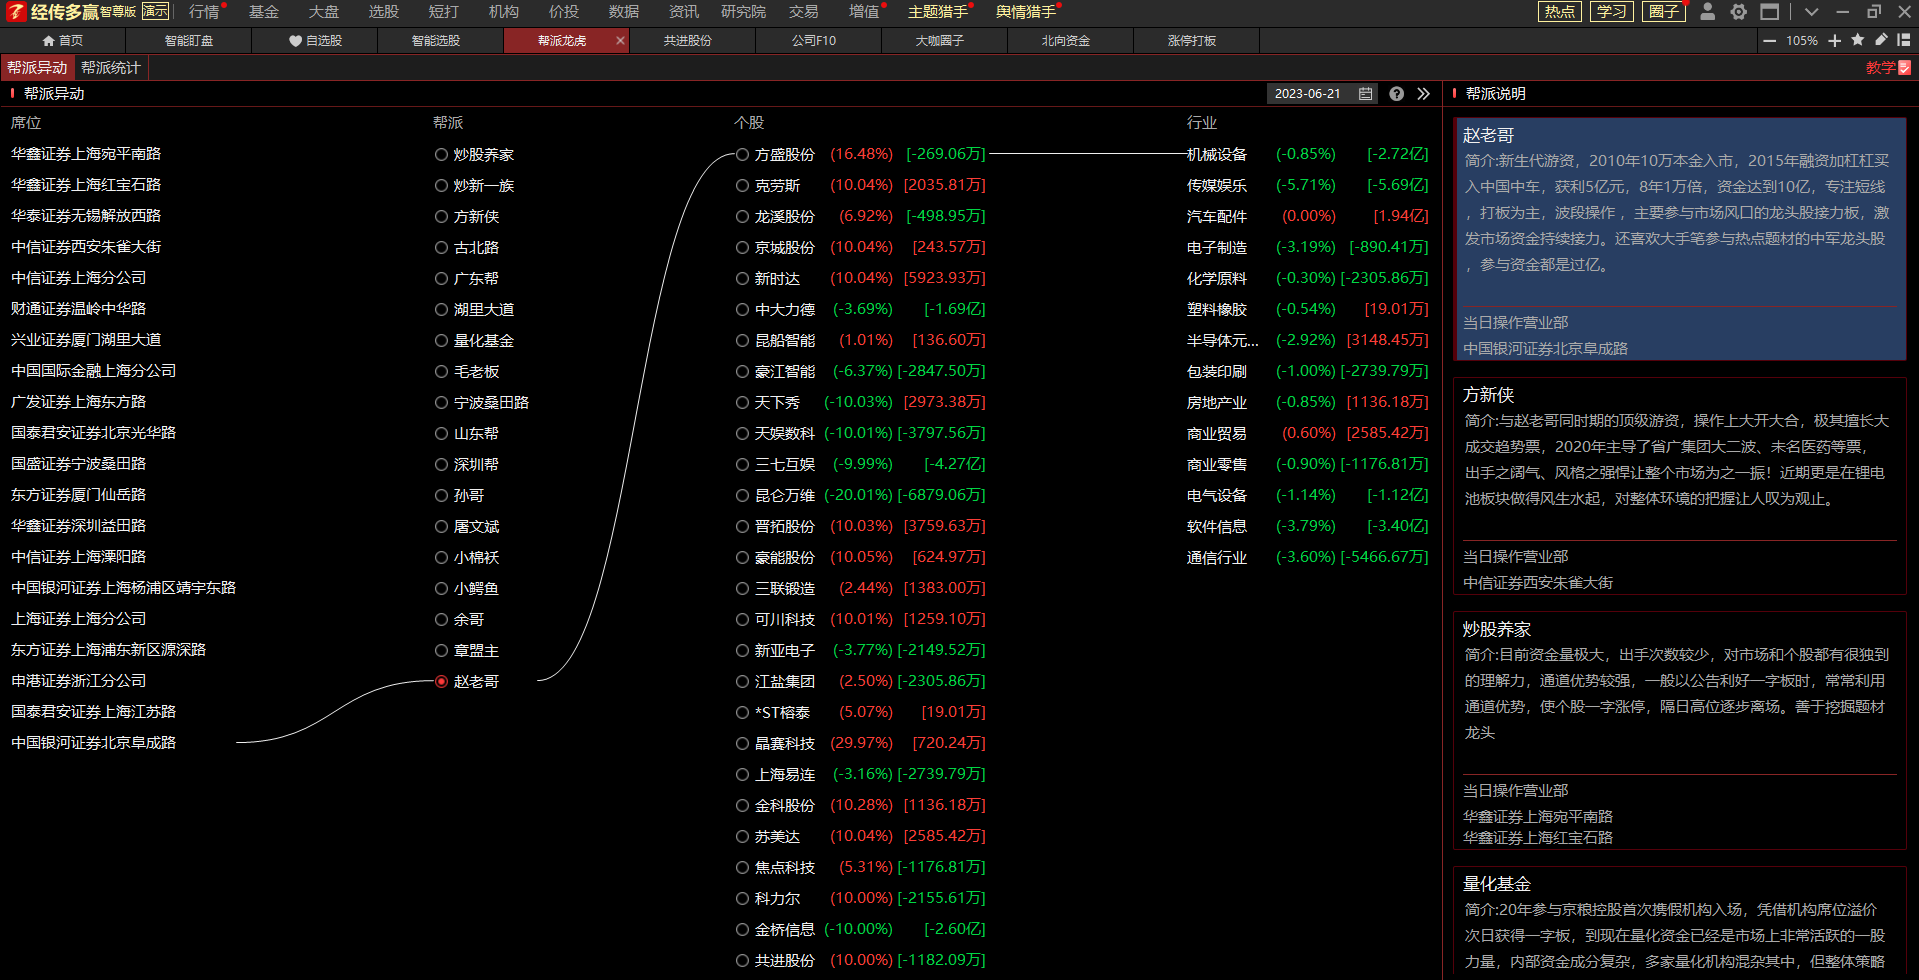Image resolution: width=1919 pixels, height=980 pixels.
Task: Select the 小鳄鱼 faction radio button
Action: [x=441, y=589]
